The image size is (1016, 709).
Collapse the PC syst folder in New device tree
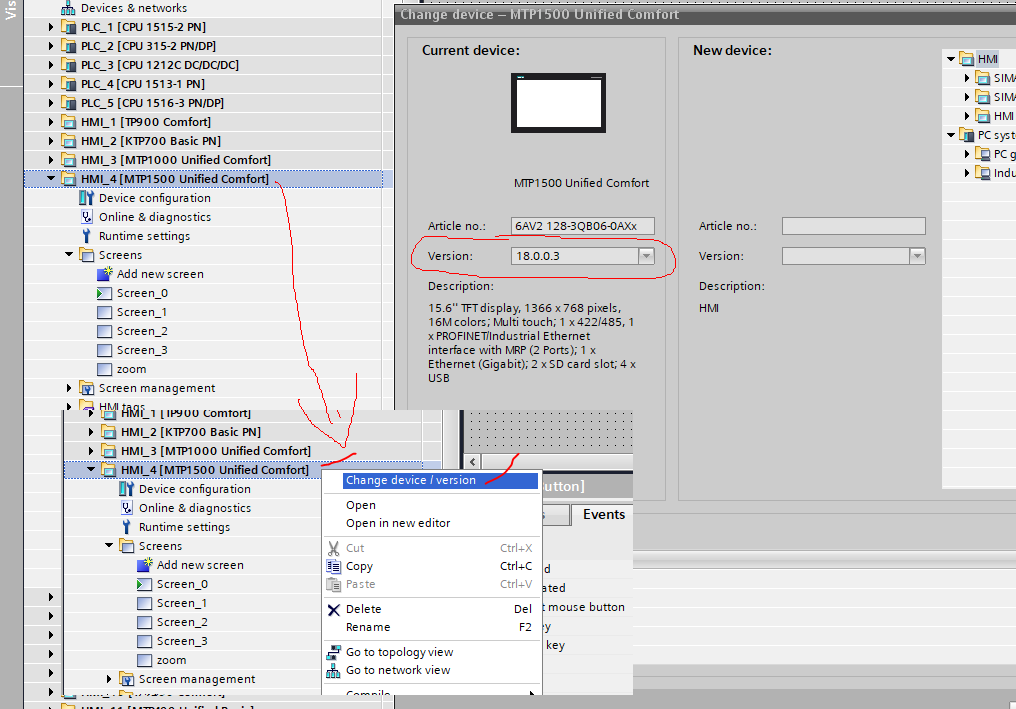tap(951, 135)
